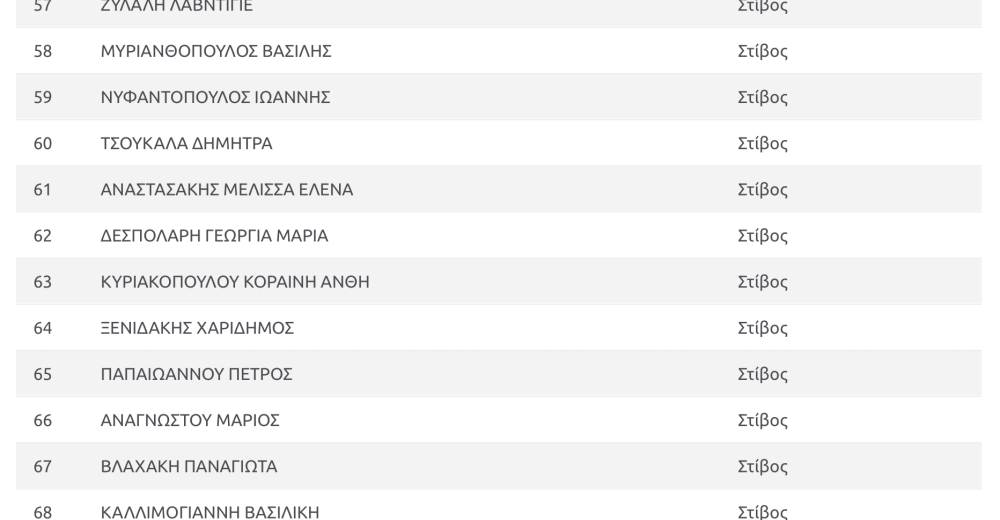Viewport: 1000px width, 520px height.
Task: Click the name ΝΥΦΑΝΤΟΠΟΥΛΟΣ ΙΩΑΝΝΗΣ
Action: 216,97
